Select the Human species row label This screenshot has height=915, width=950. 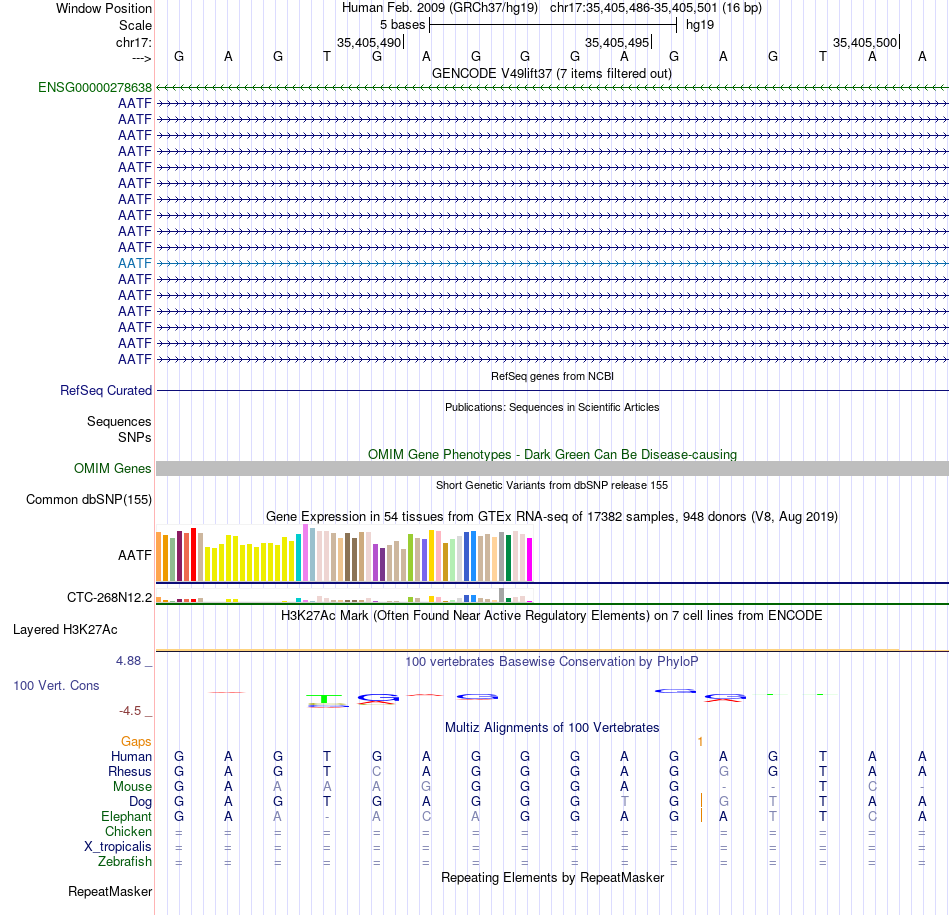131,756
